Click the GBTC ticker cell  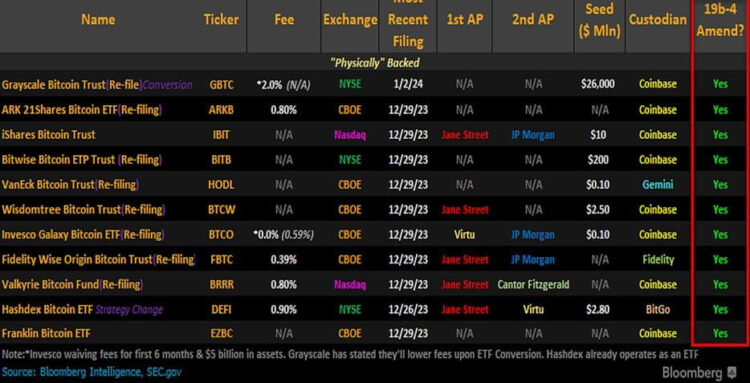pos(221,85)
